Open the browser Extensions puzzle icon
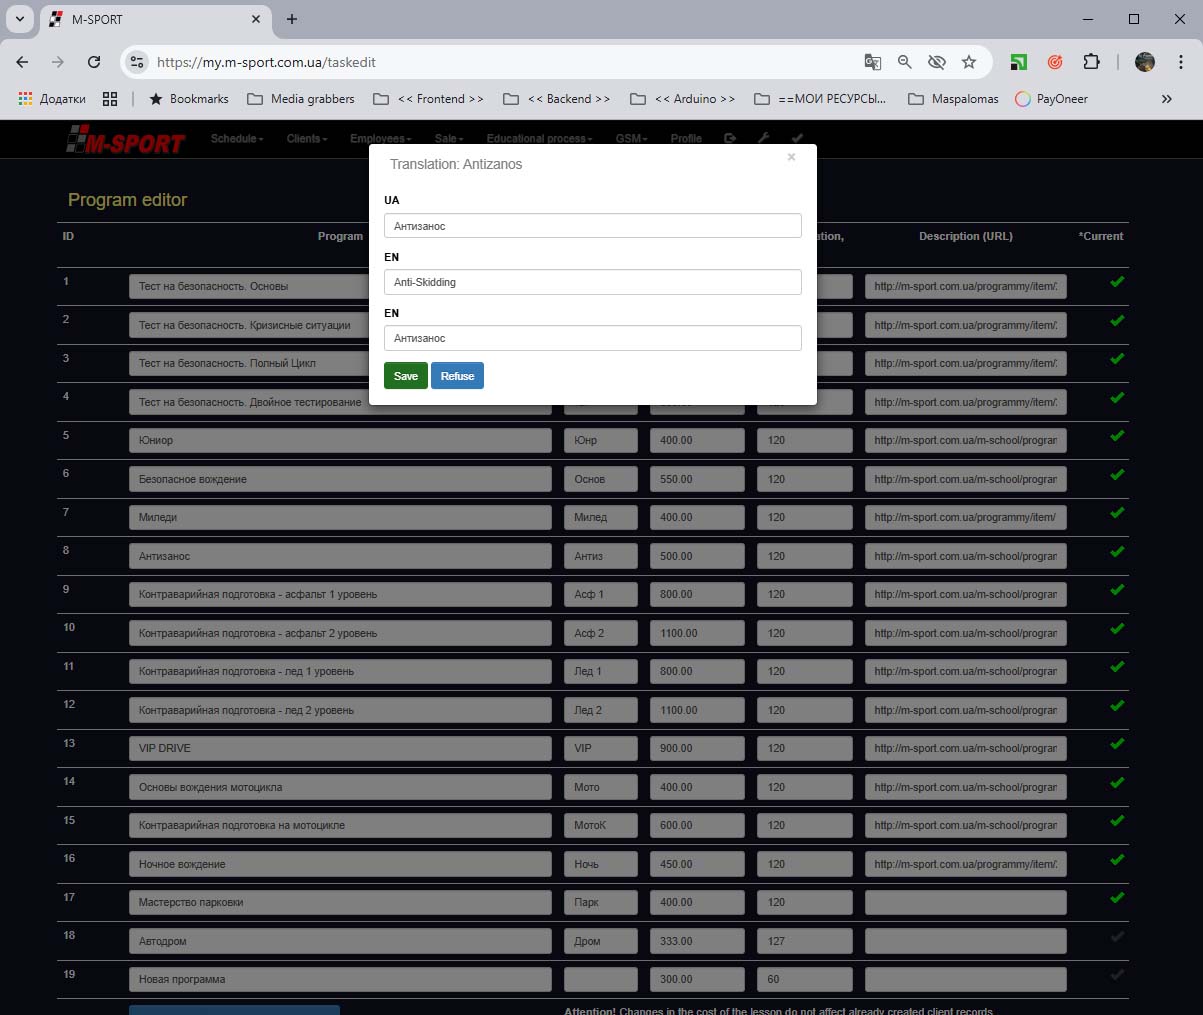Viewport: 1203px width, 1015px height. [1091, 62]
